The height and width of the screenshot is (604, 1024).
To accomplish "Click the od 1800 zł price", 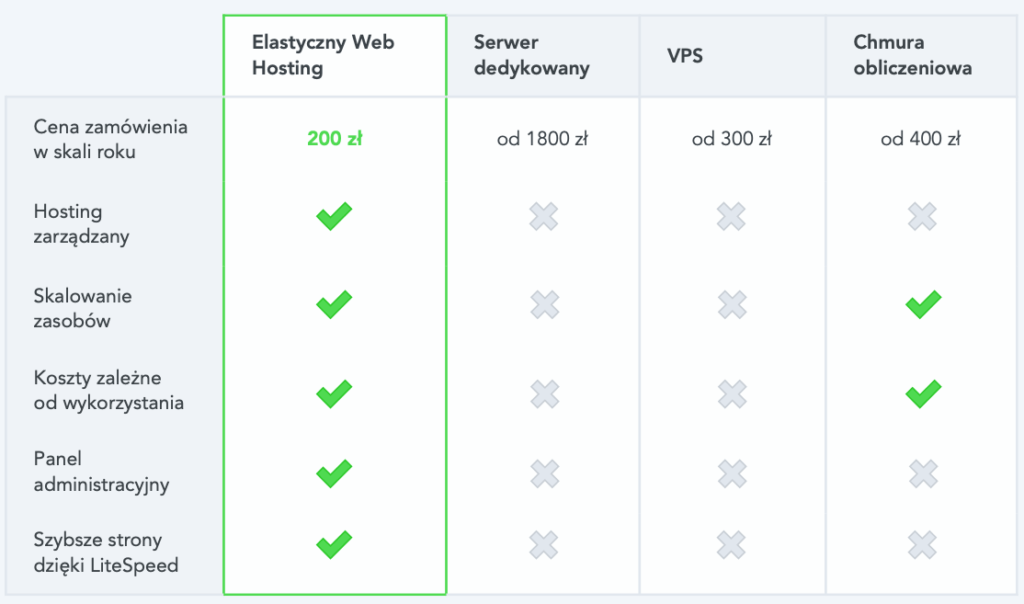I will coord(543,138).
